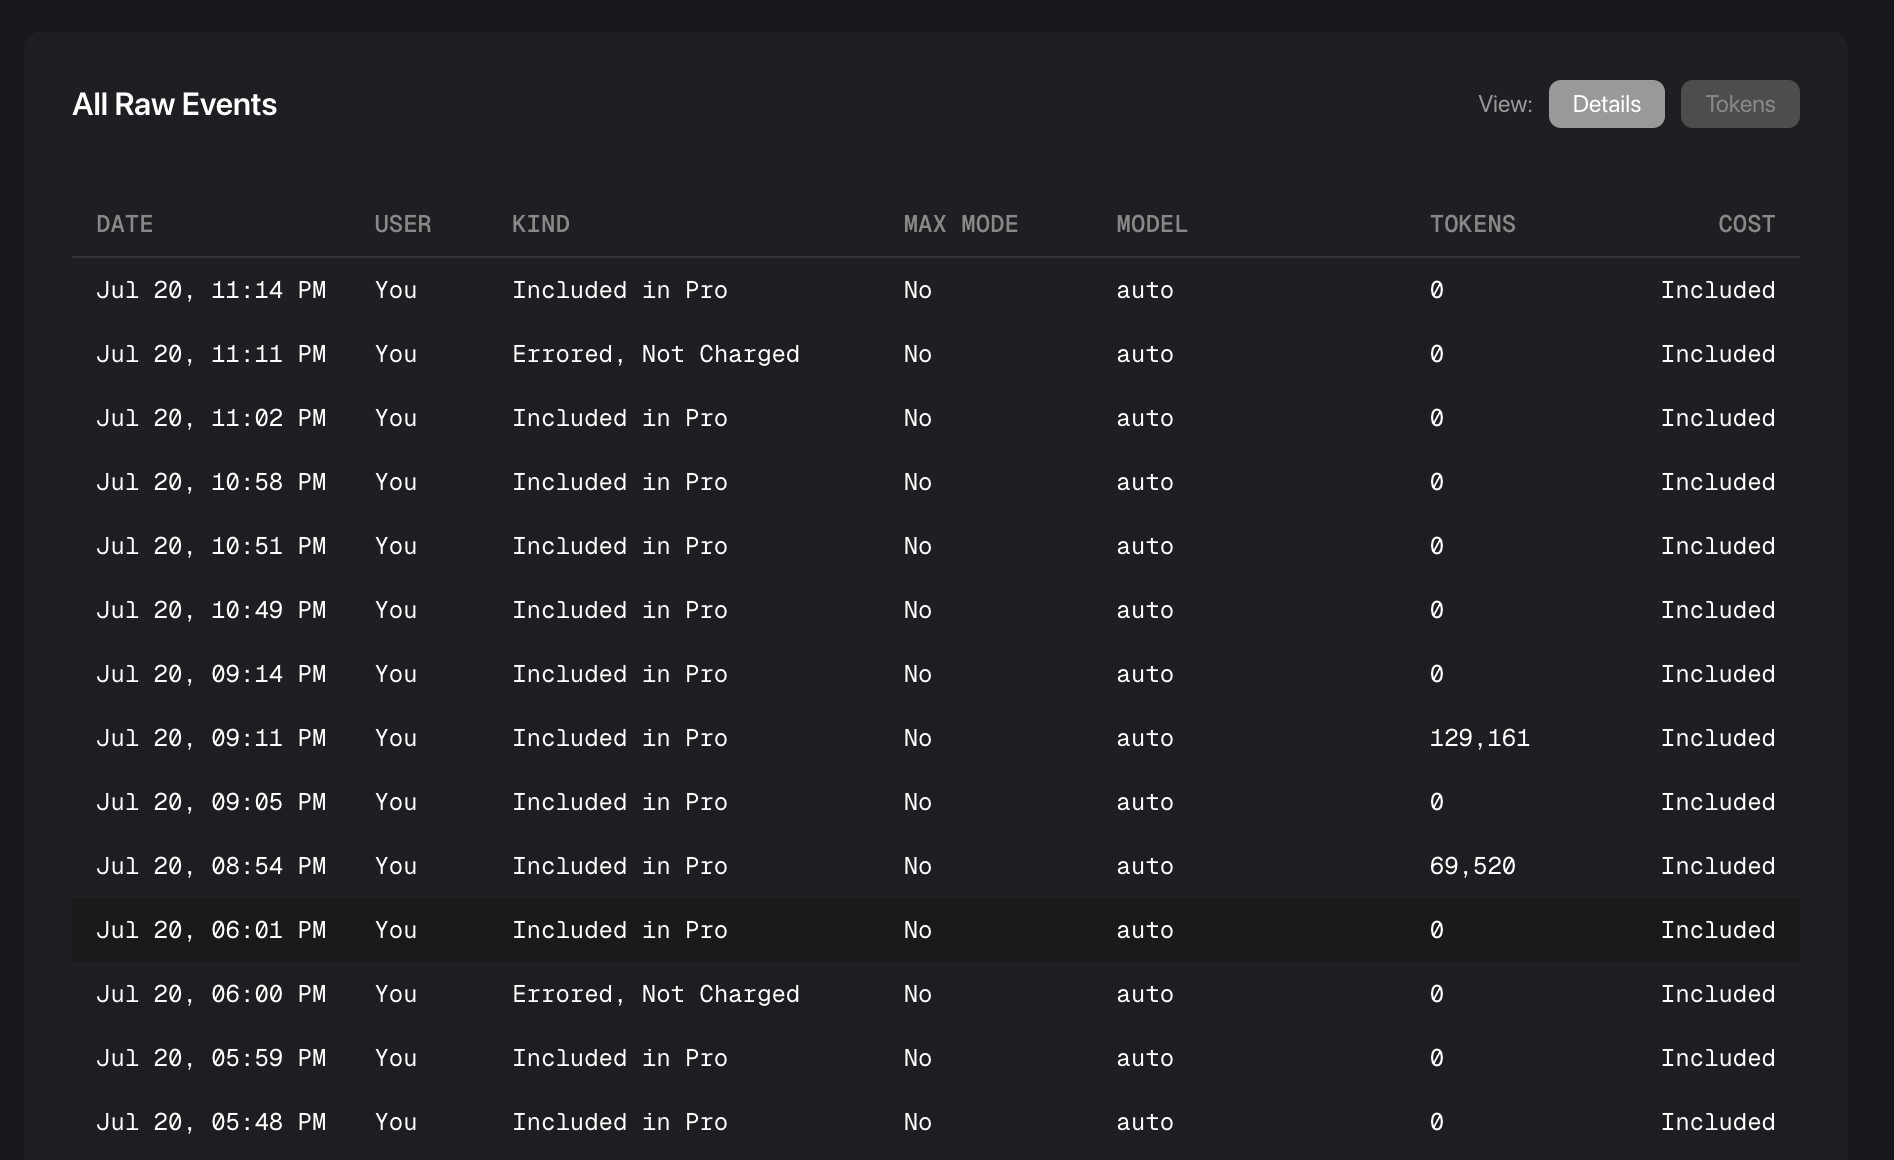Select the Jul 20, 09:14 PM date cell
The width and height of the screenshot is (1894, 1160).
coord(211,674)
